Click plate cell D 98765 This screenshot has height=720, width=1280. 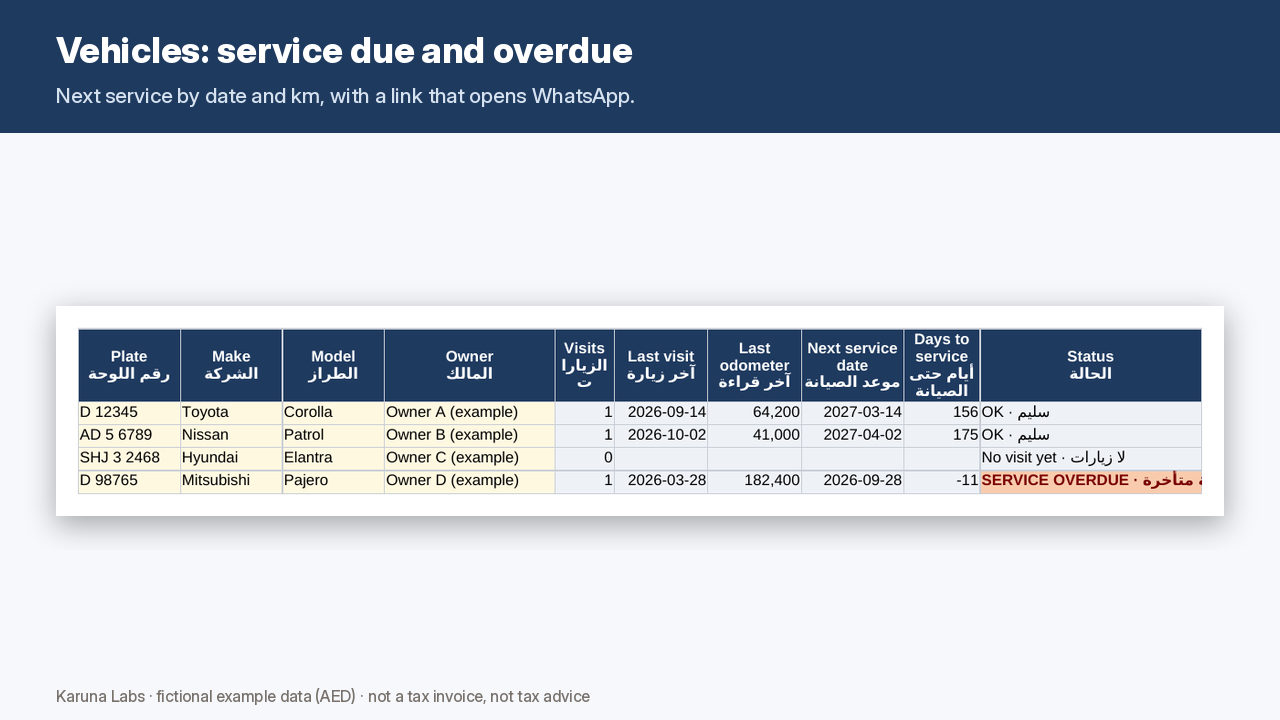click(x=129, y=481)
